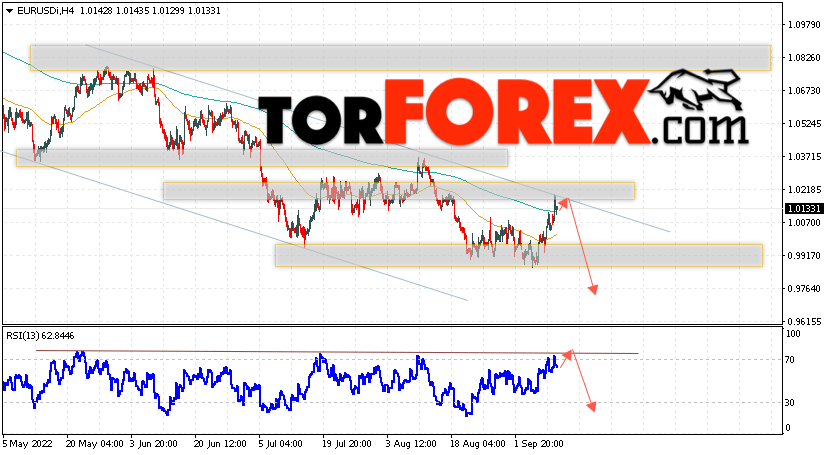This screenshot has width=828, height=455.
Task: Select the zone rectangle near 1.02185
Action: pos(399,191)
